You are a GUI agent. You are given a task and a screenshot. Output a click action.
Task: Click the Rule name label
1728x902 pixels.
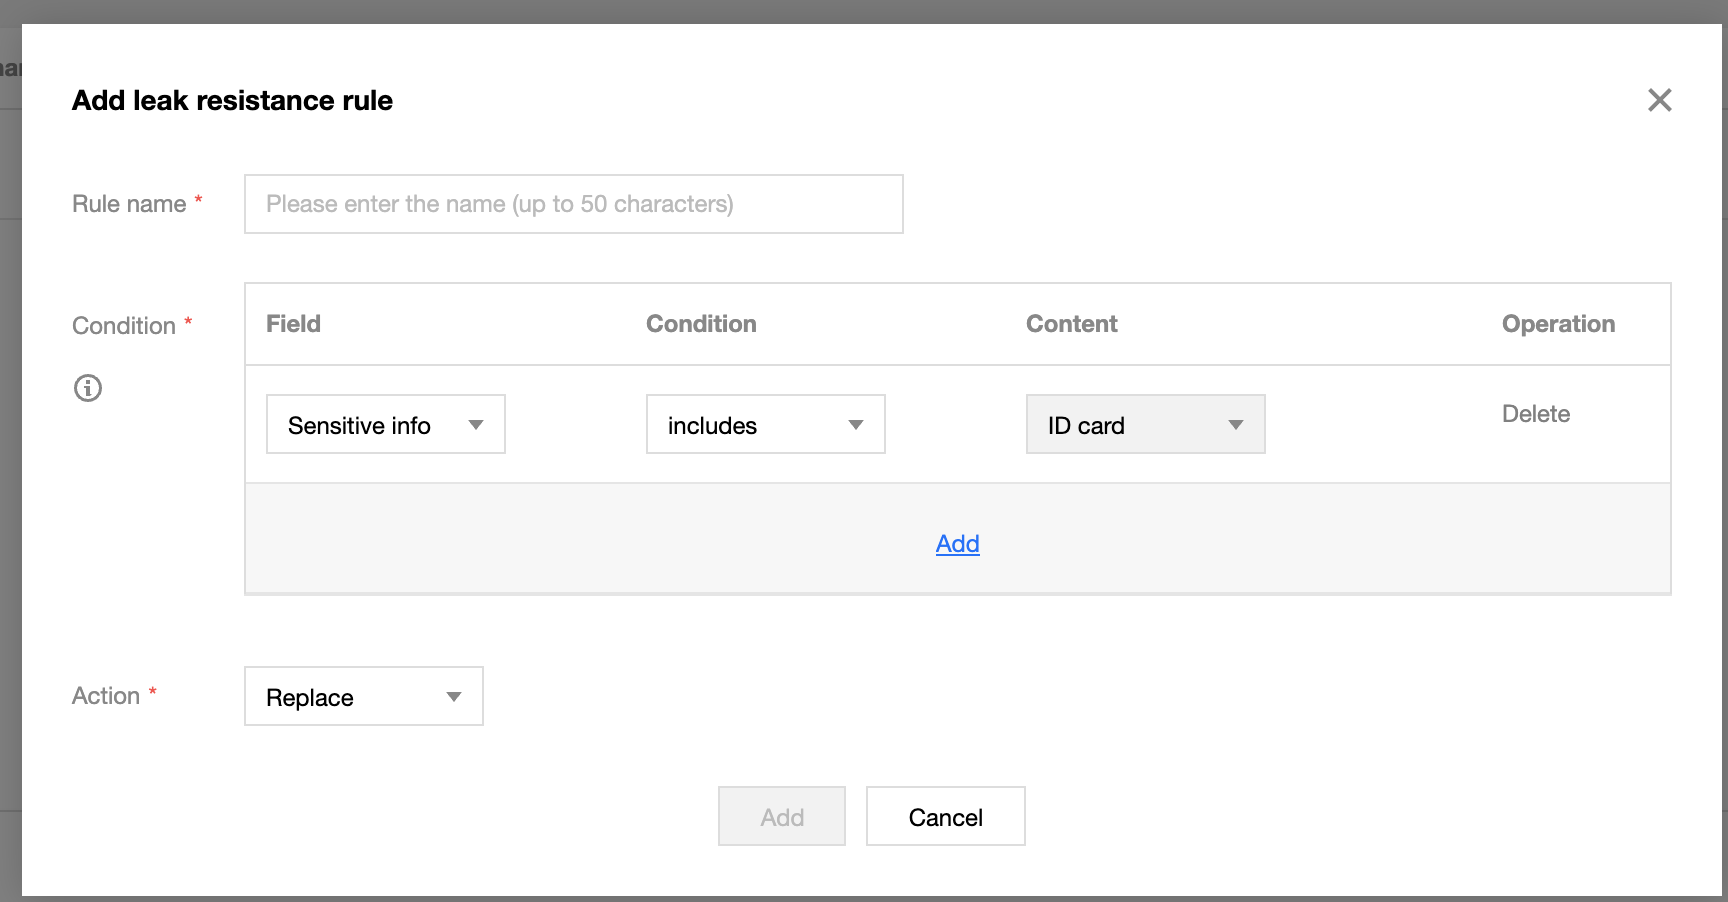click(129, 204)
